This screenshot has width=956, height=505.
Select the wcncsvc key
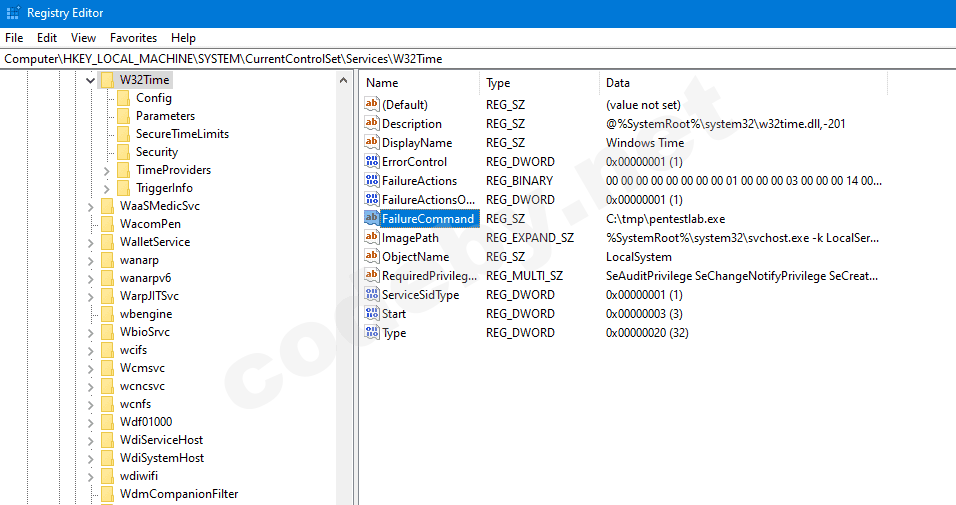pos(142,386)
